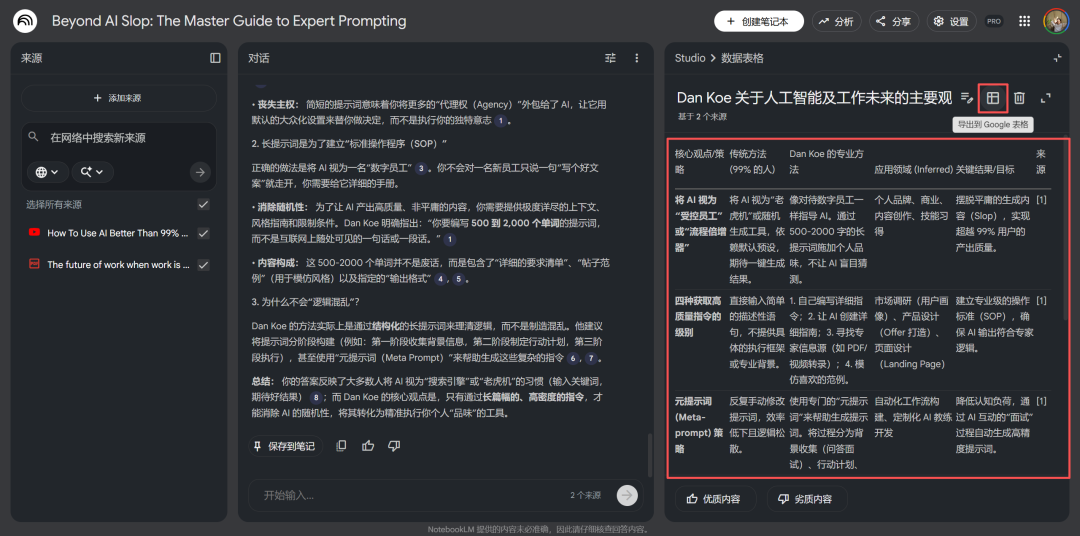Rate table as 劣质内容

click(807, 499)
